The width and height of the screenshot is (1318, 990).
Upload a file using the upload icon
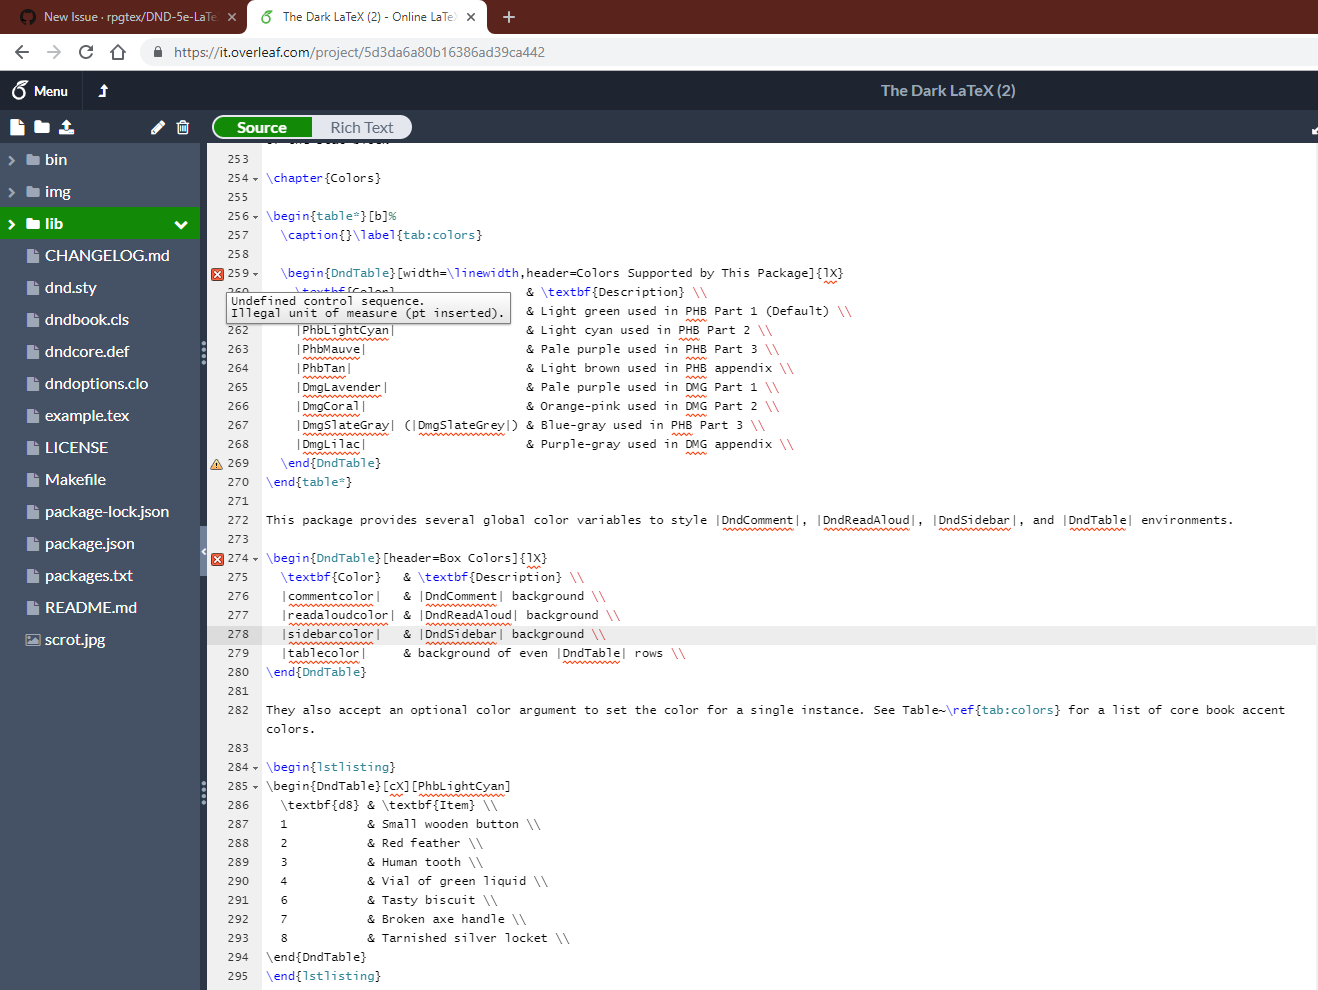click(67, 127)
